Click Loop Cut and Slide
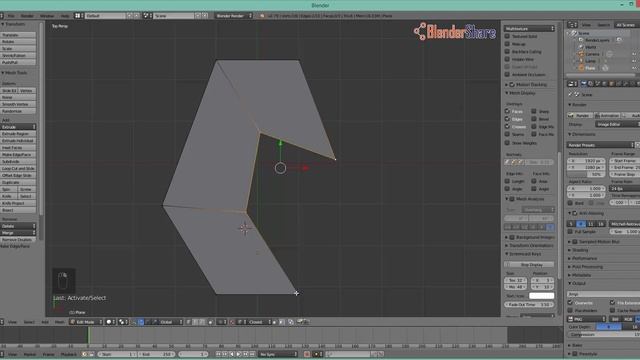 [x=18, y=169]
